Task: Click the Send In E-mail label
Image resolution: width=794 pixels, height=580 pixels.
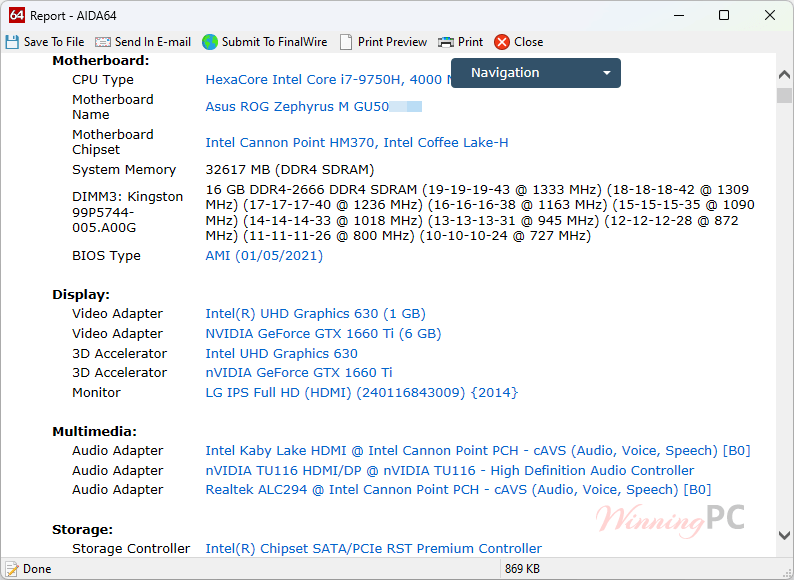Action: coord(153,42)
